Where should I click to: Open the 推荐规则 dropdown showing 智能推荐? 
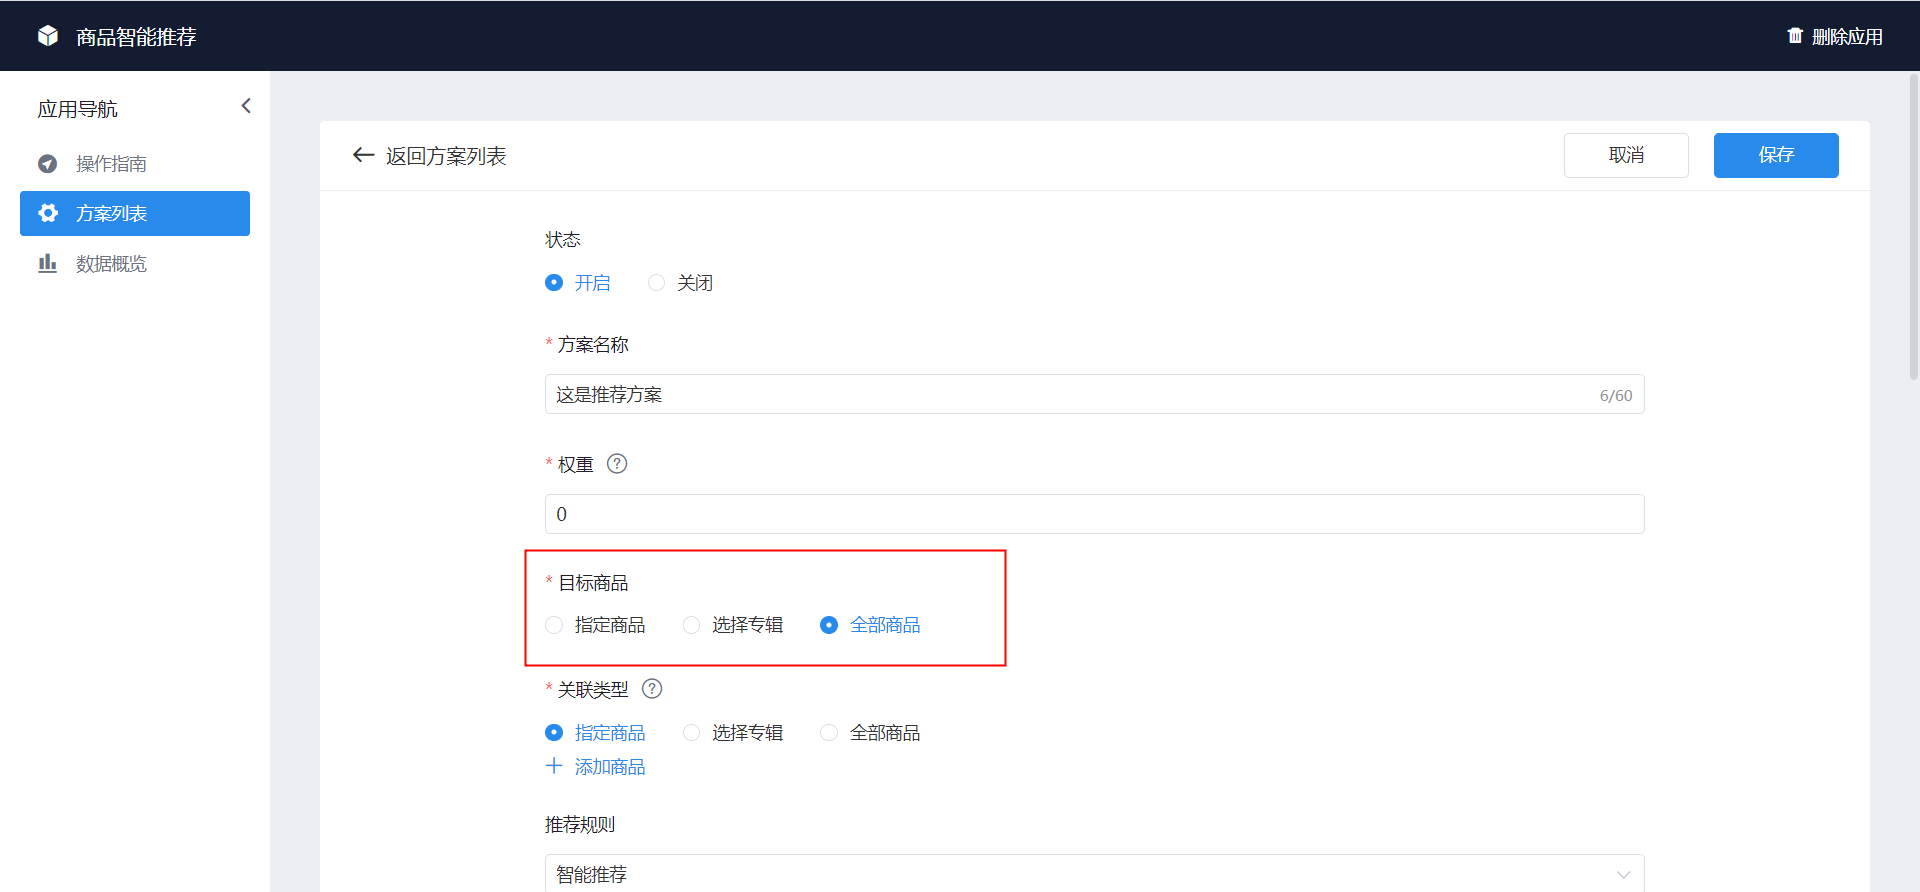point(1094,873)
